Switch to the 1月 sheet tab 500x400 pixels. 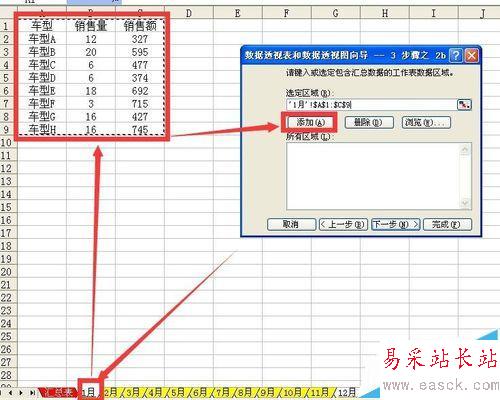[89, 392]
